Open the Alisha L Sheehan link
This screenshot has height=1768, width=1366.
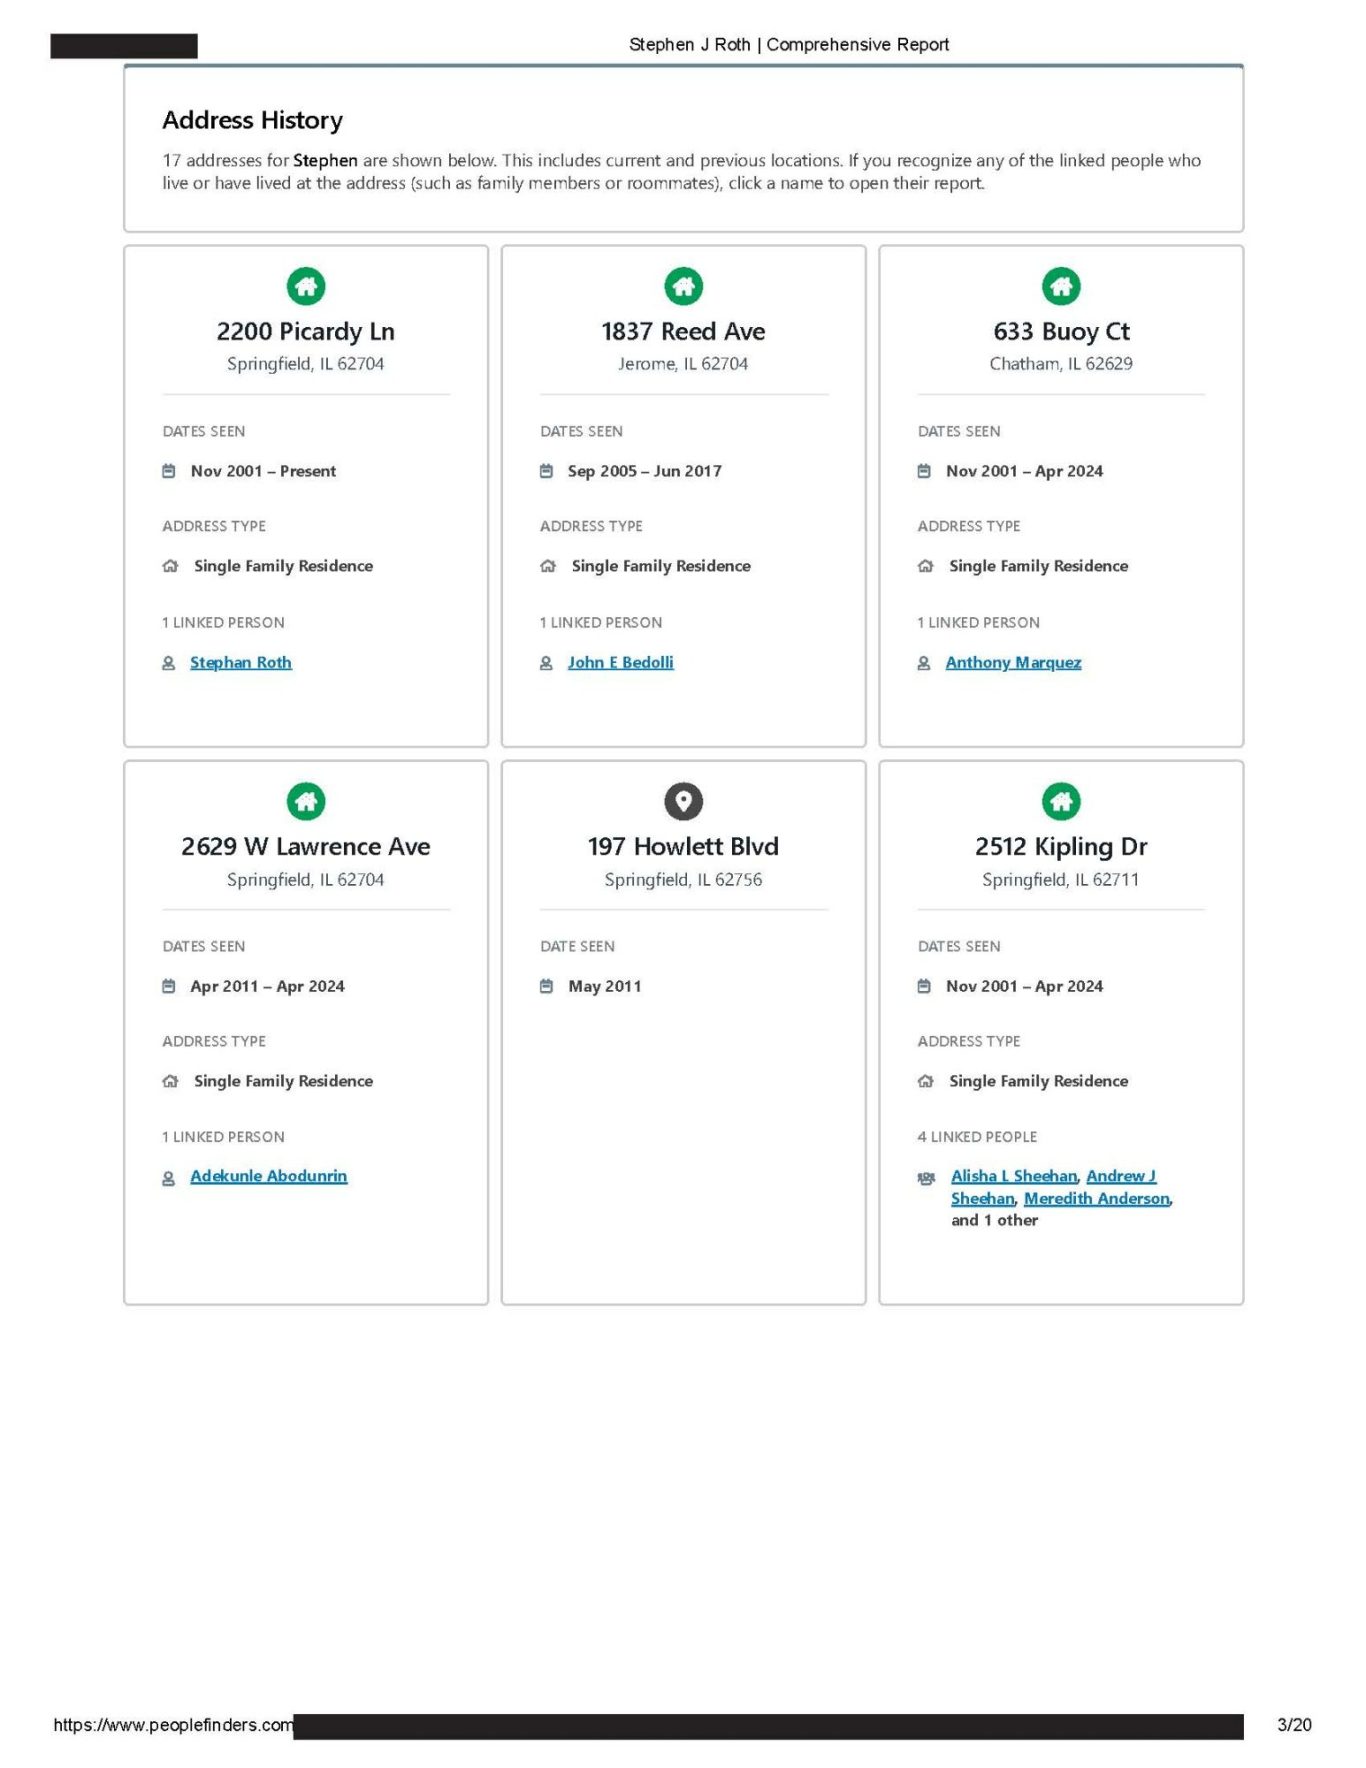click(x=1013, y=1176)
